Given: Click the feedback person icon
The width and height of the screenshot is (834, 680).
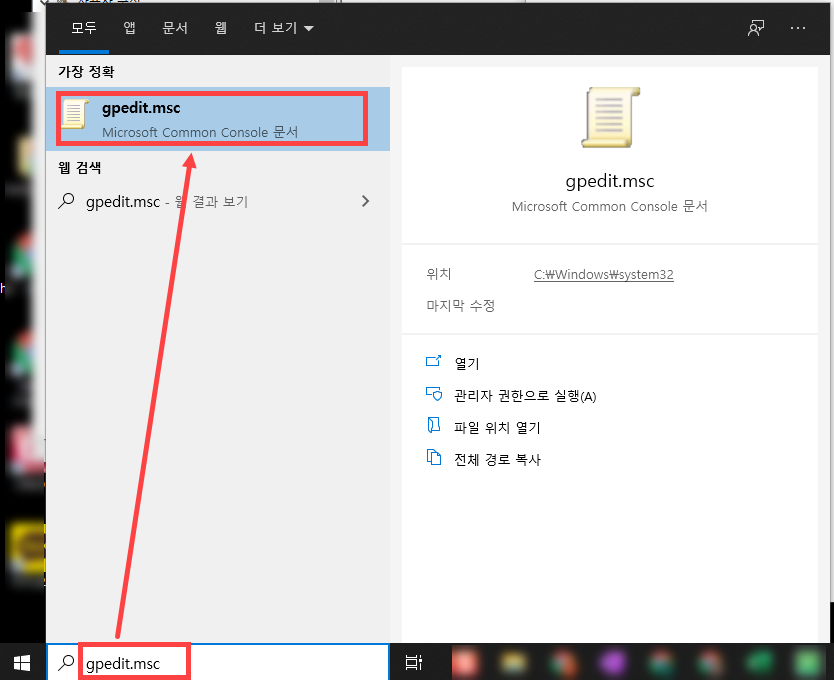Looking at the screenshot, I should coord(755,28).
